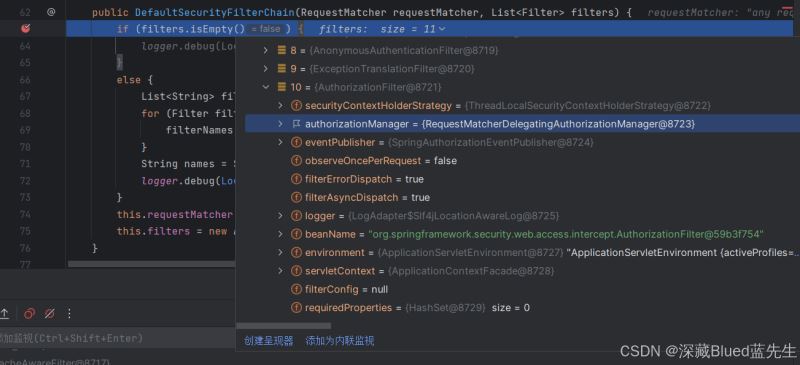Focus the 添加监视 watch input field

[x=117, y=338]
